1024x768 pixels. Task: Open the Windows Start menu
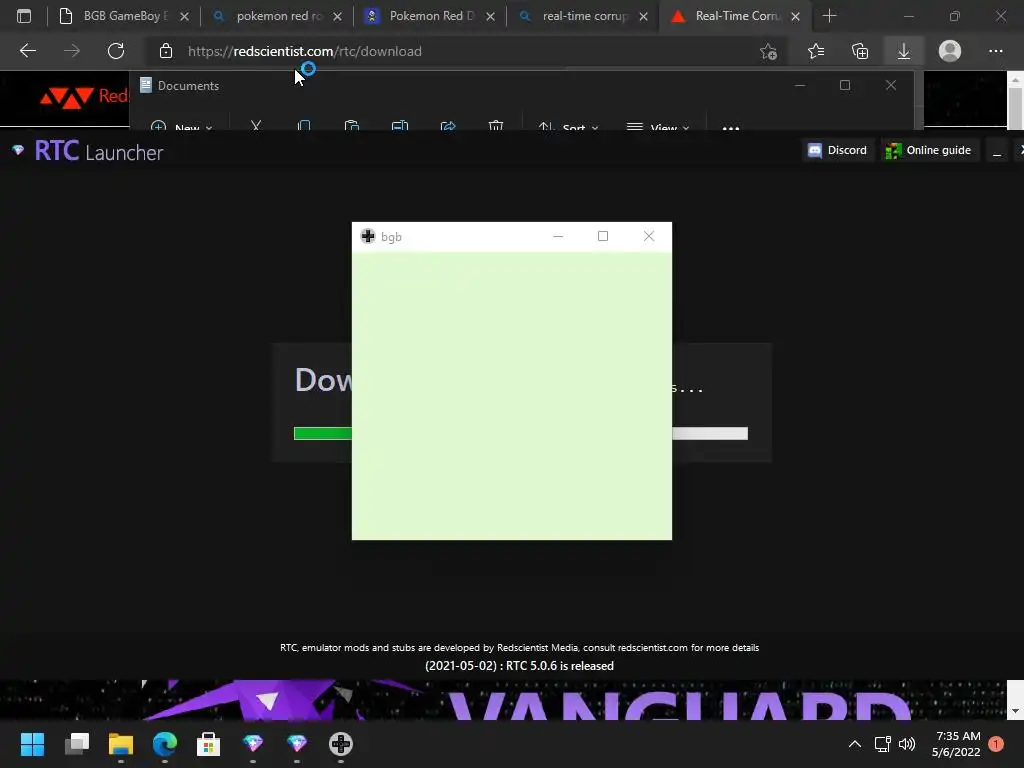(33, 744)
